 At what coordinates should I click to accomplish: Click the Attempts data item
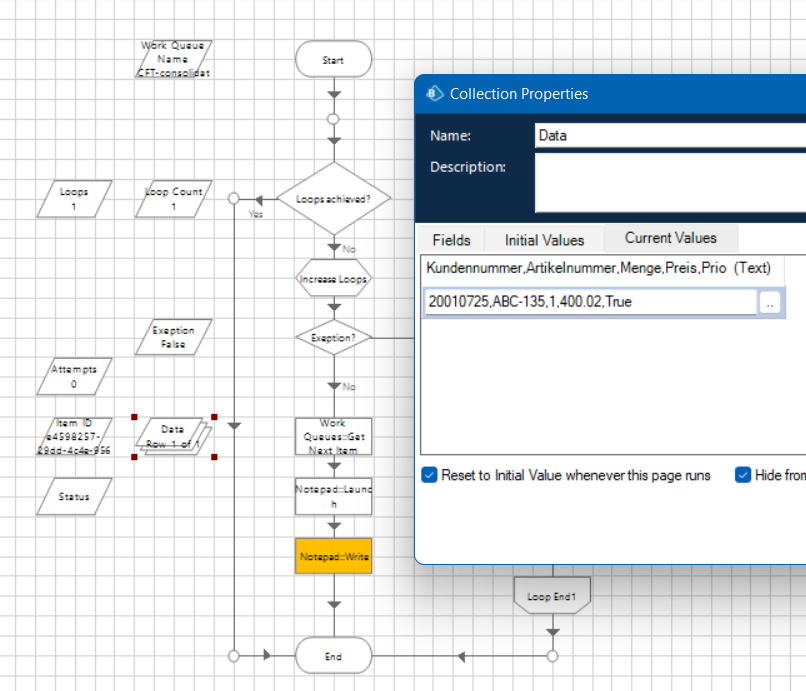pyautogui.click(x=74, y=376)
